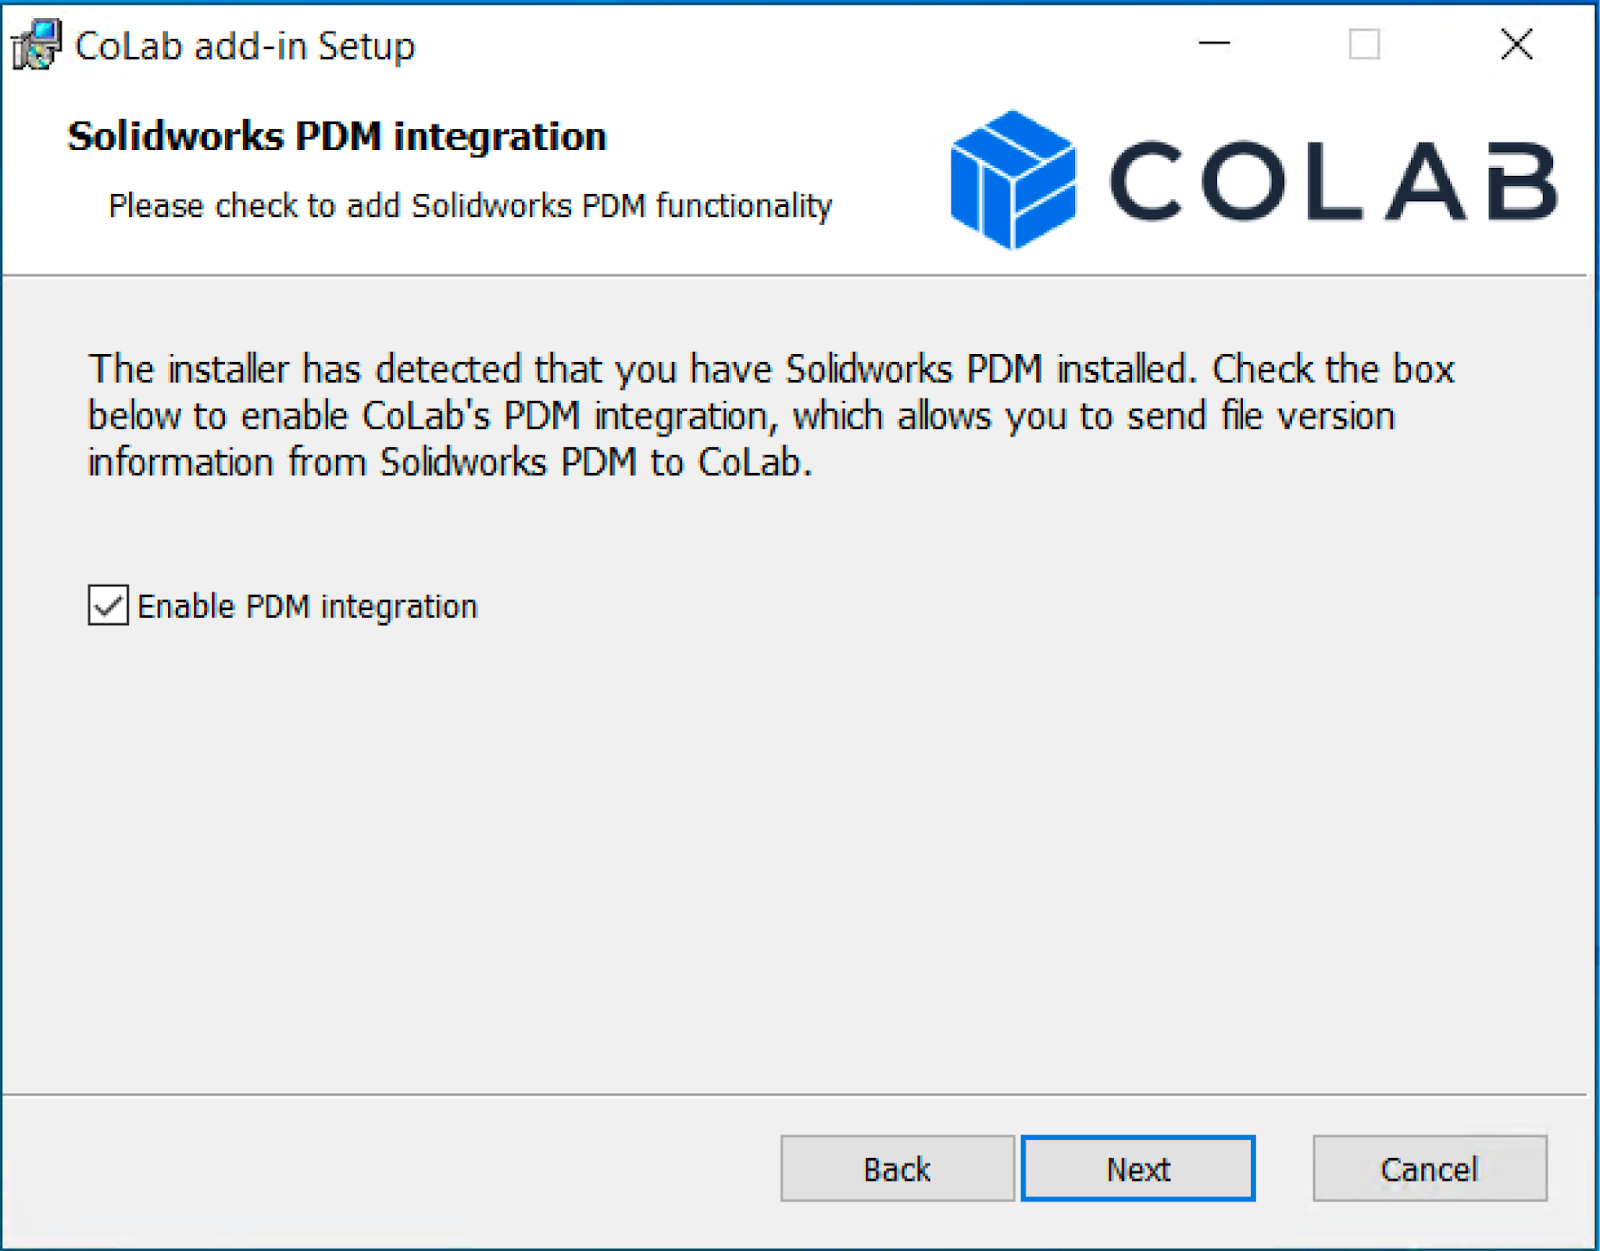Cancel the CoLab add-in installation
Screen dimensions: 1600x1251
click(x=1429, y=1168)
